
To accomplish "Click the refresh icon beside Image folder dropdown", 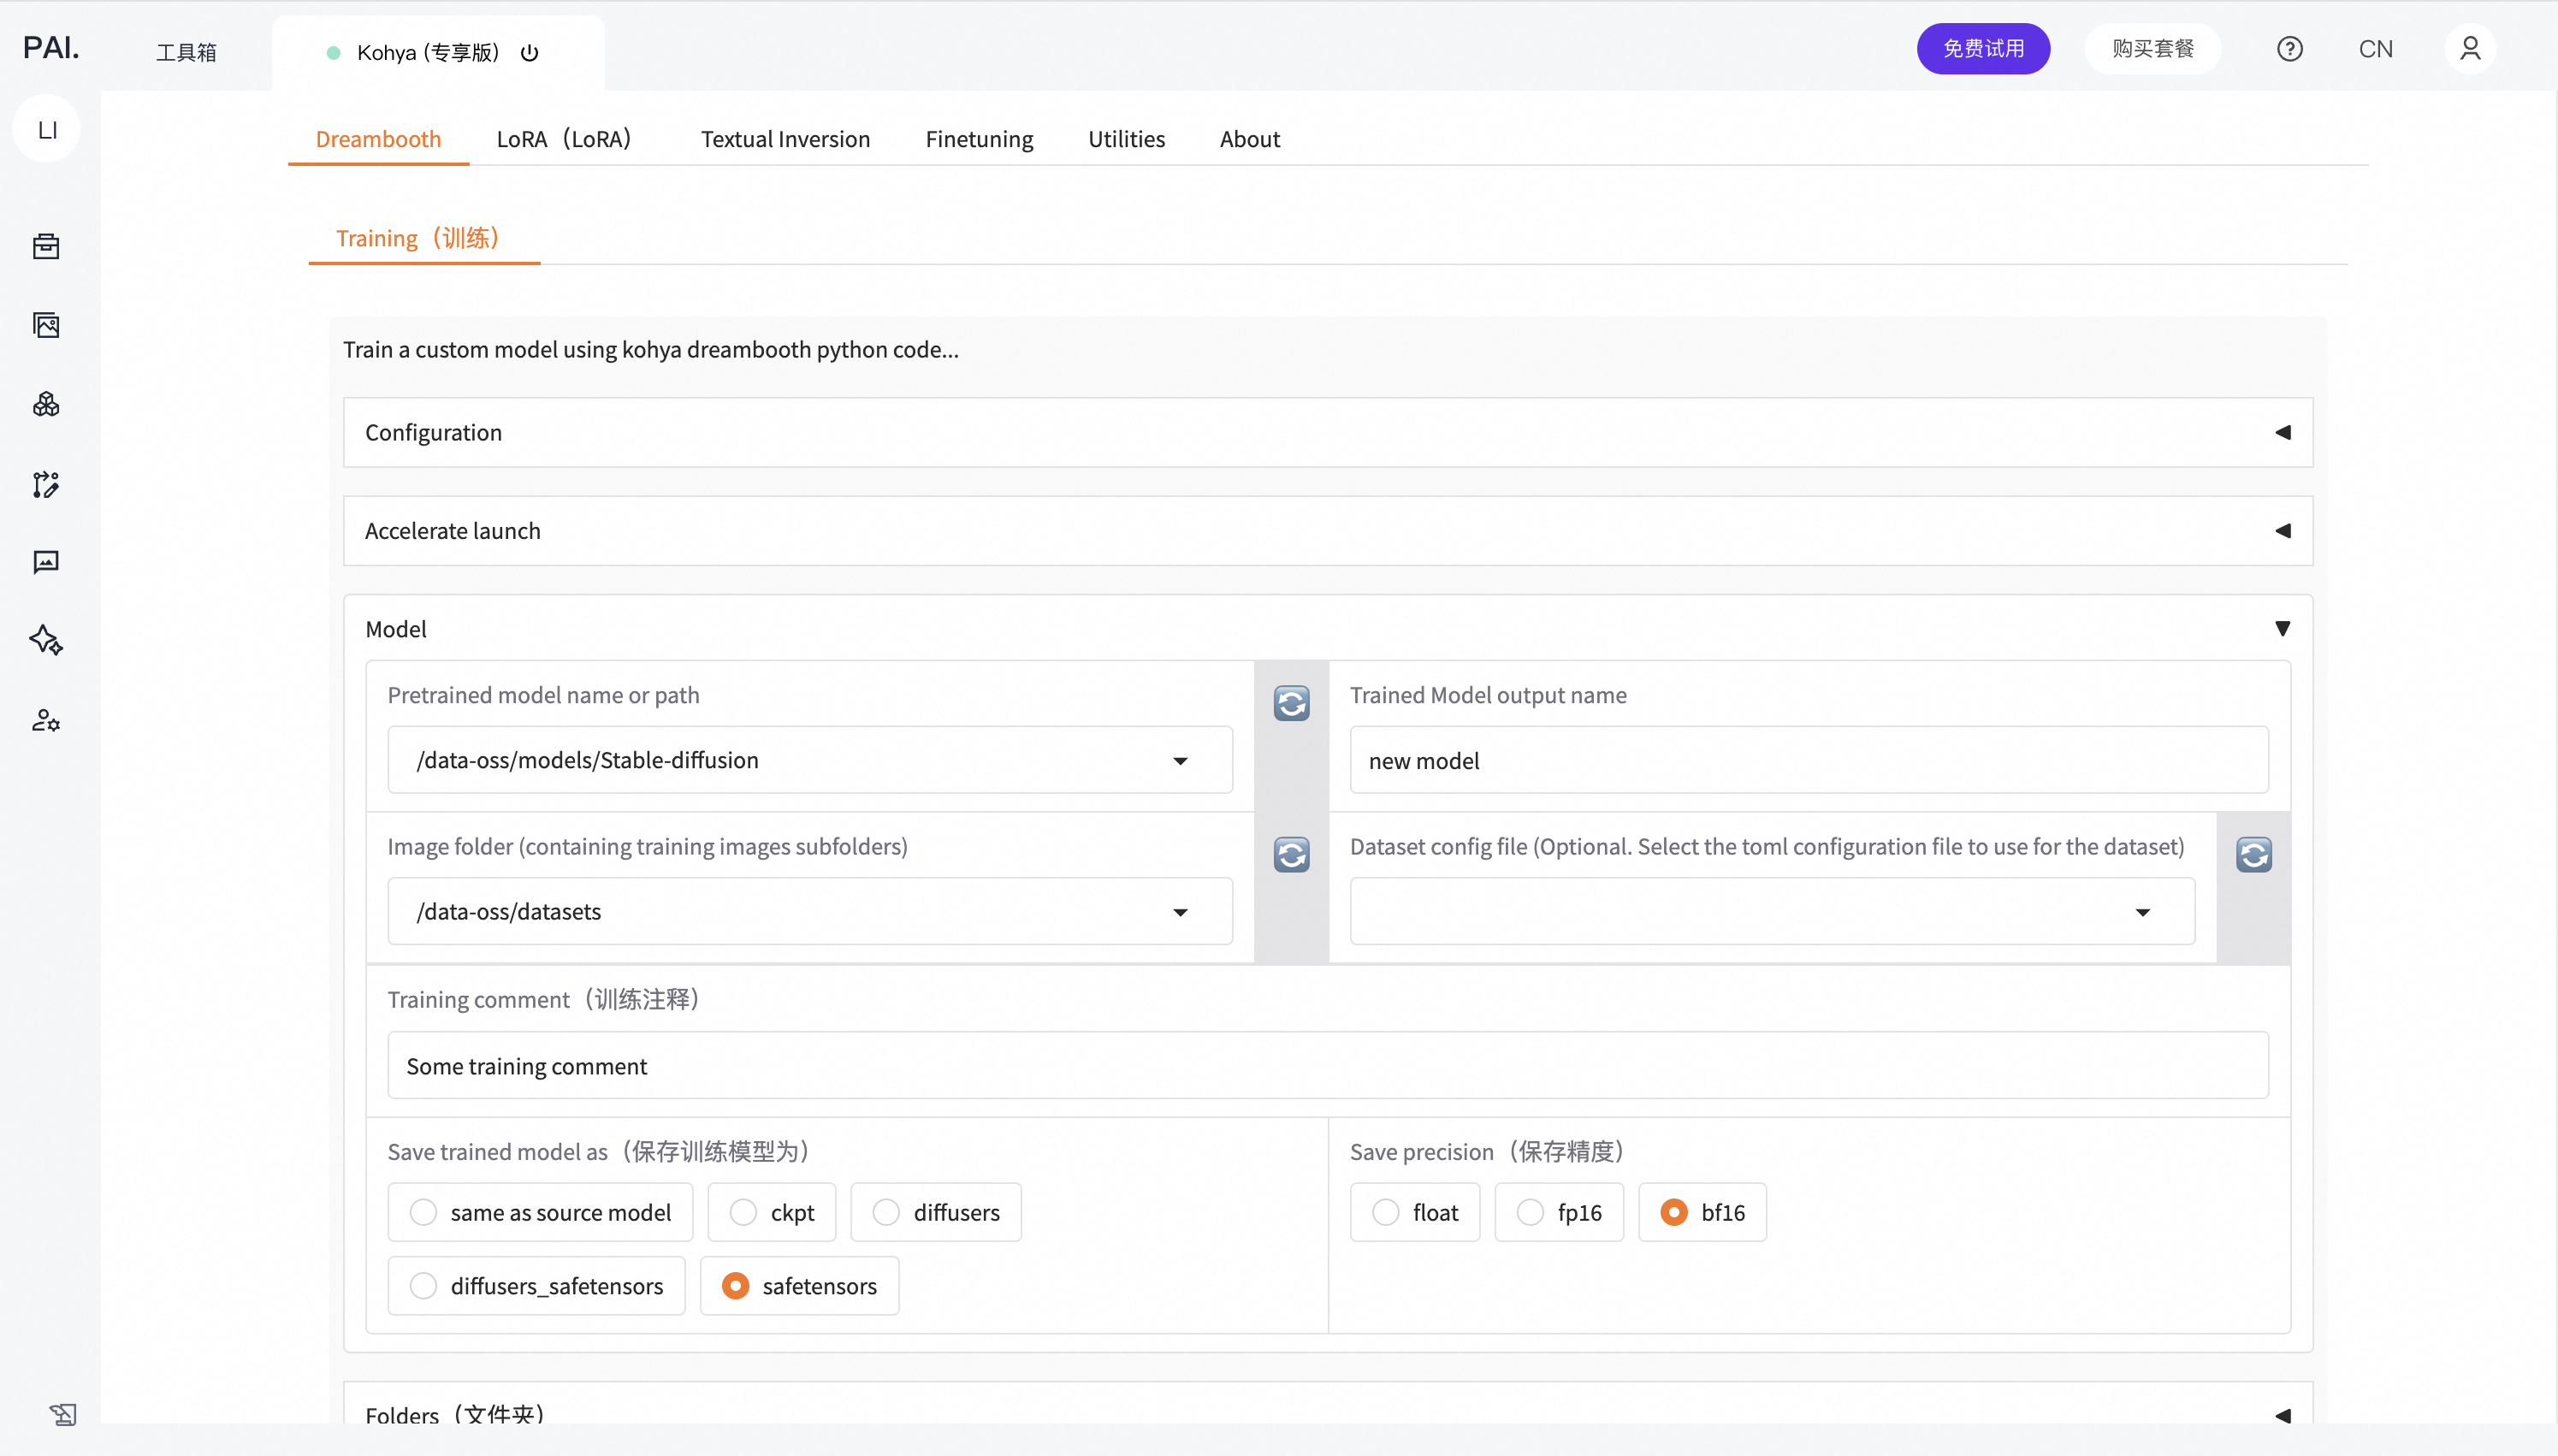I will 1291,854.
